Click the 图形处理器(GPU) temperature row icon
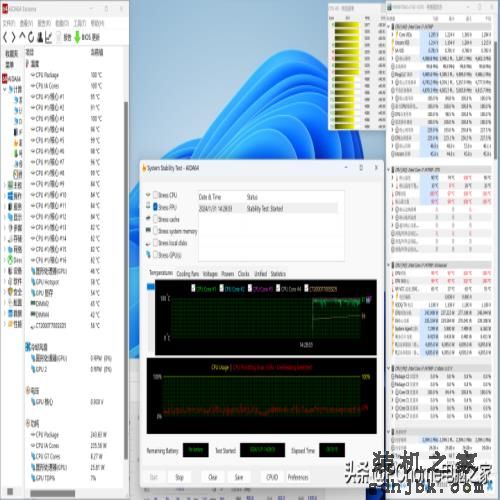Image resolution: width=500 pixels, height=500 pixels. [33, 271]
